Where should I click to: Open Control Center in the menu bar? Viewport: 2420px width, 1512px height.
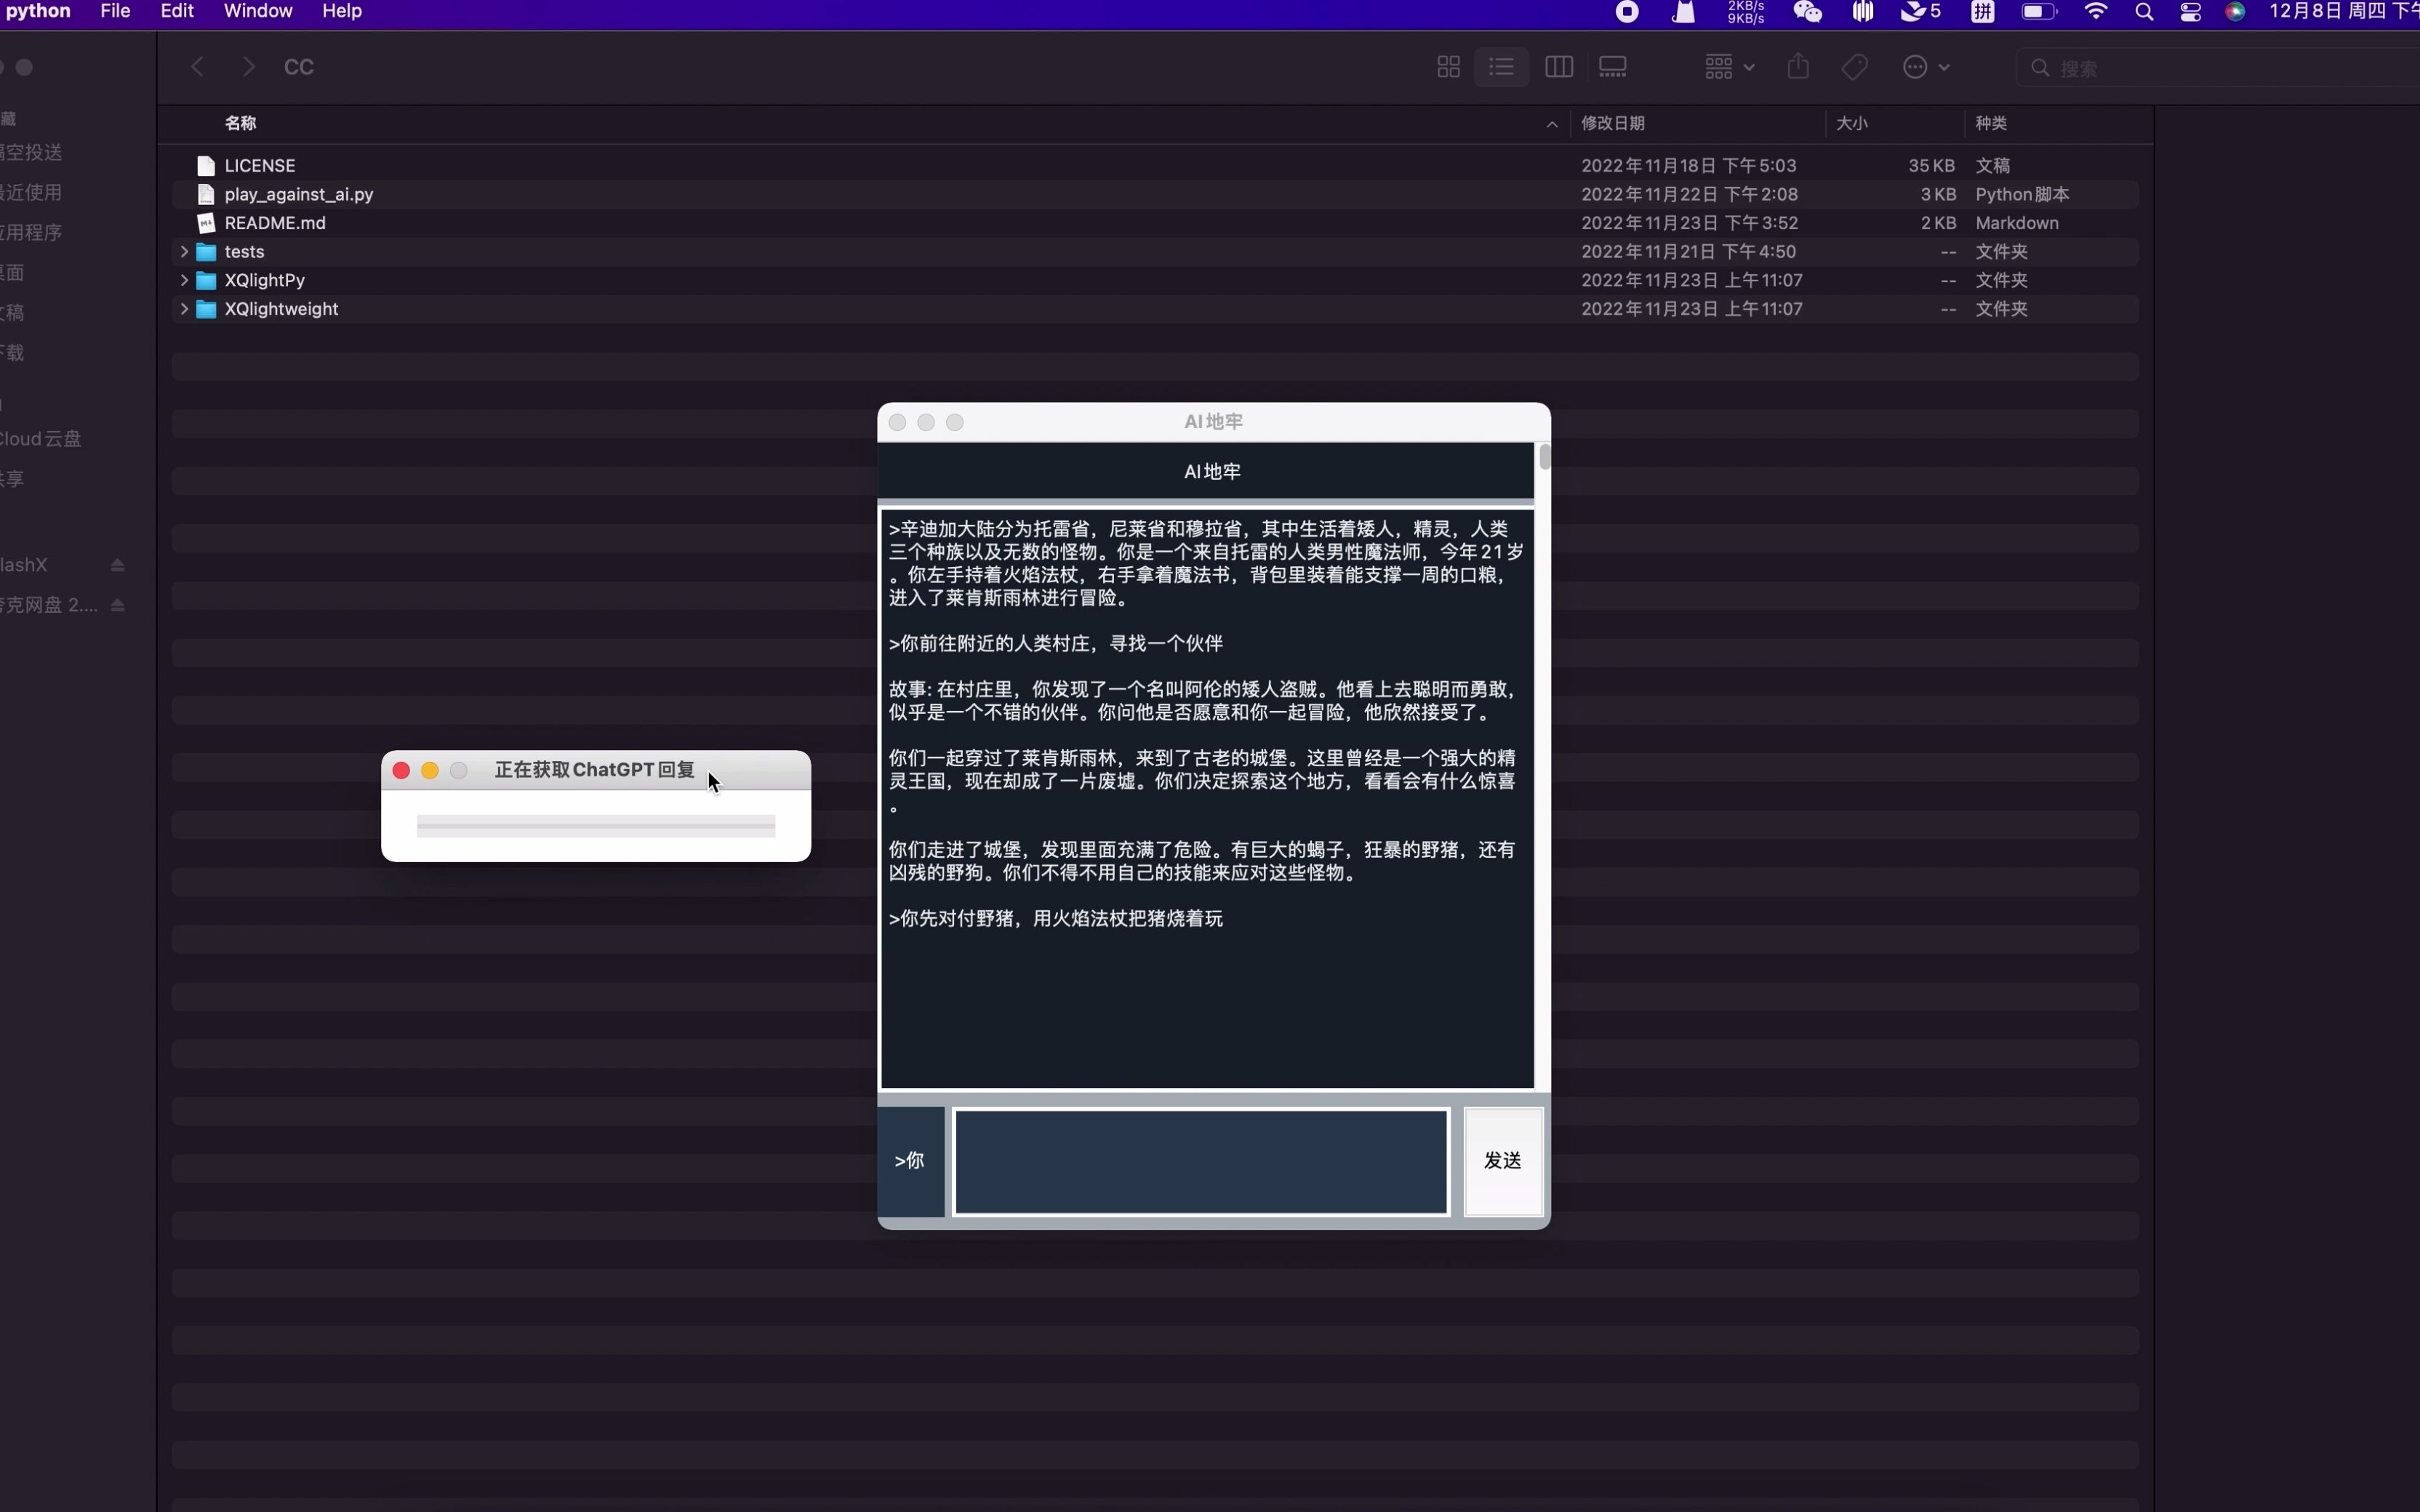point(2190,12)
